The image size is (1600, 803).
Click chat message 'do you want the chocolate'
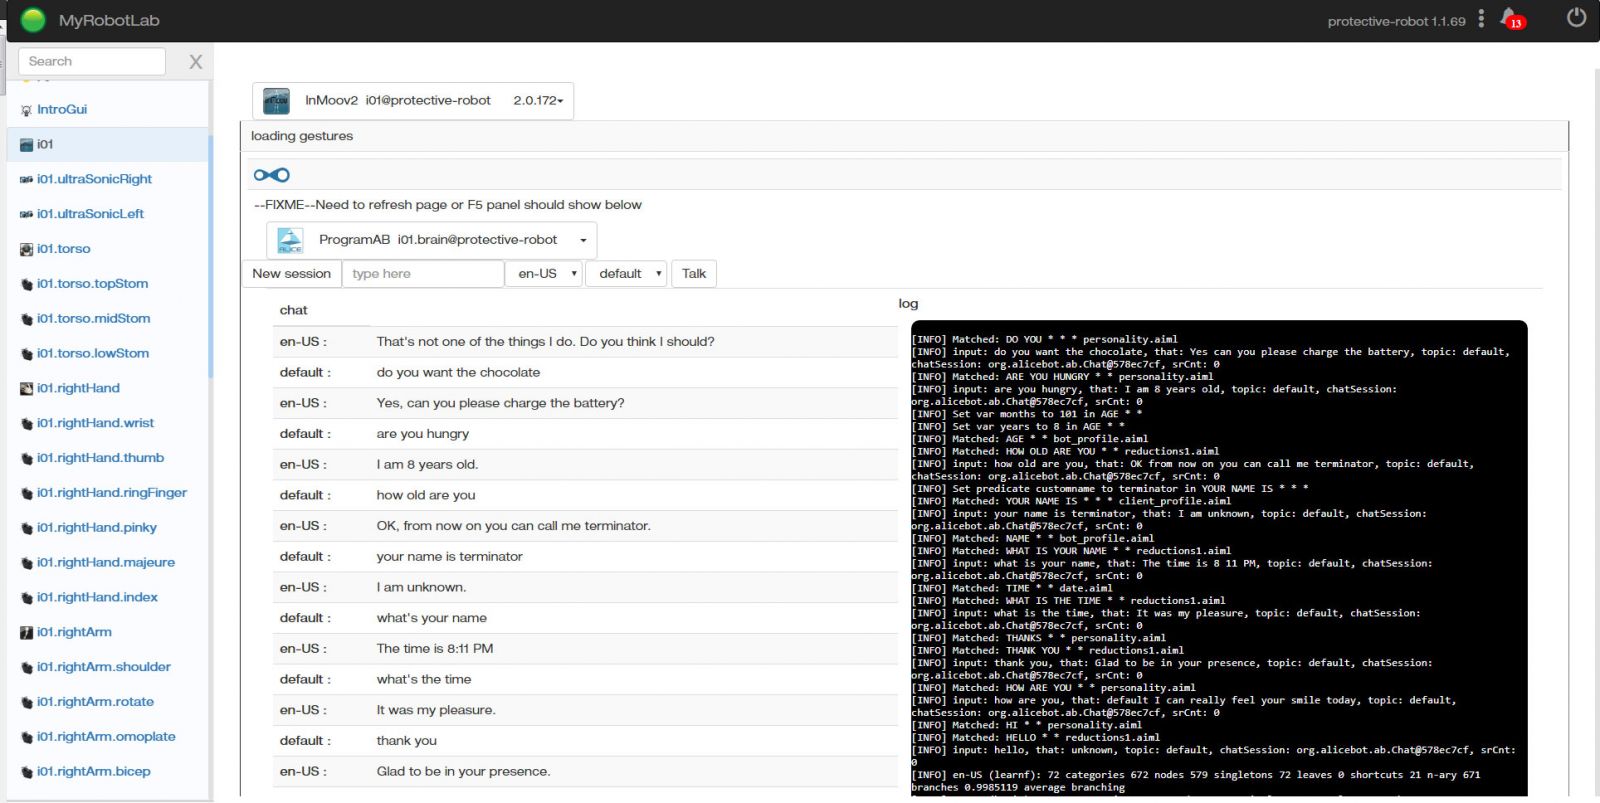pyautogui.click(x=458, y=373)
